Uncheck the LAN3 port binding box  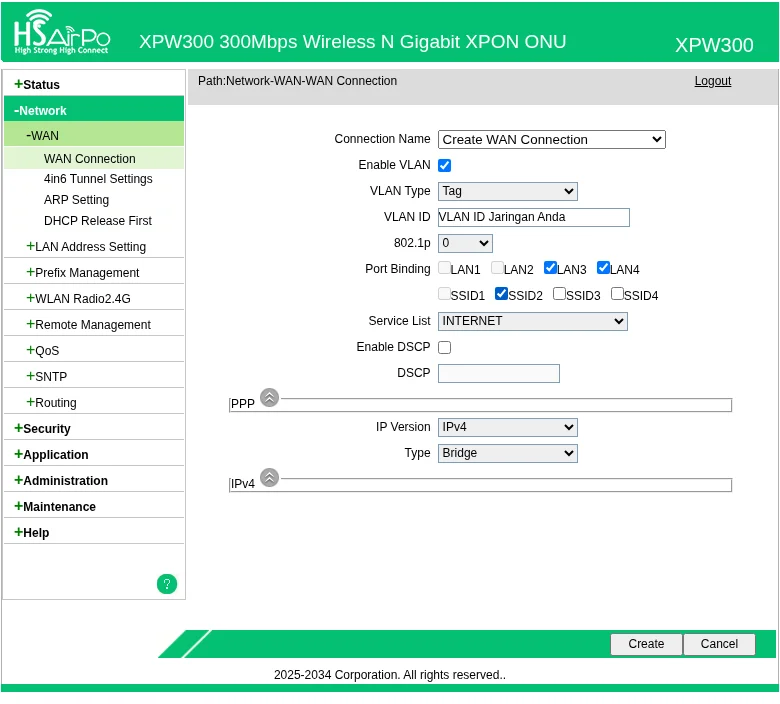coord(550,268)
